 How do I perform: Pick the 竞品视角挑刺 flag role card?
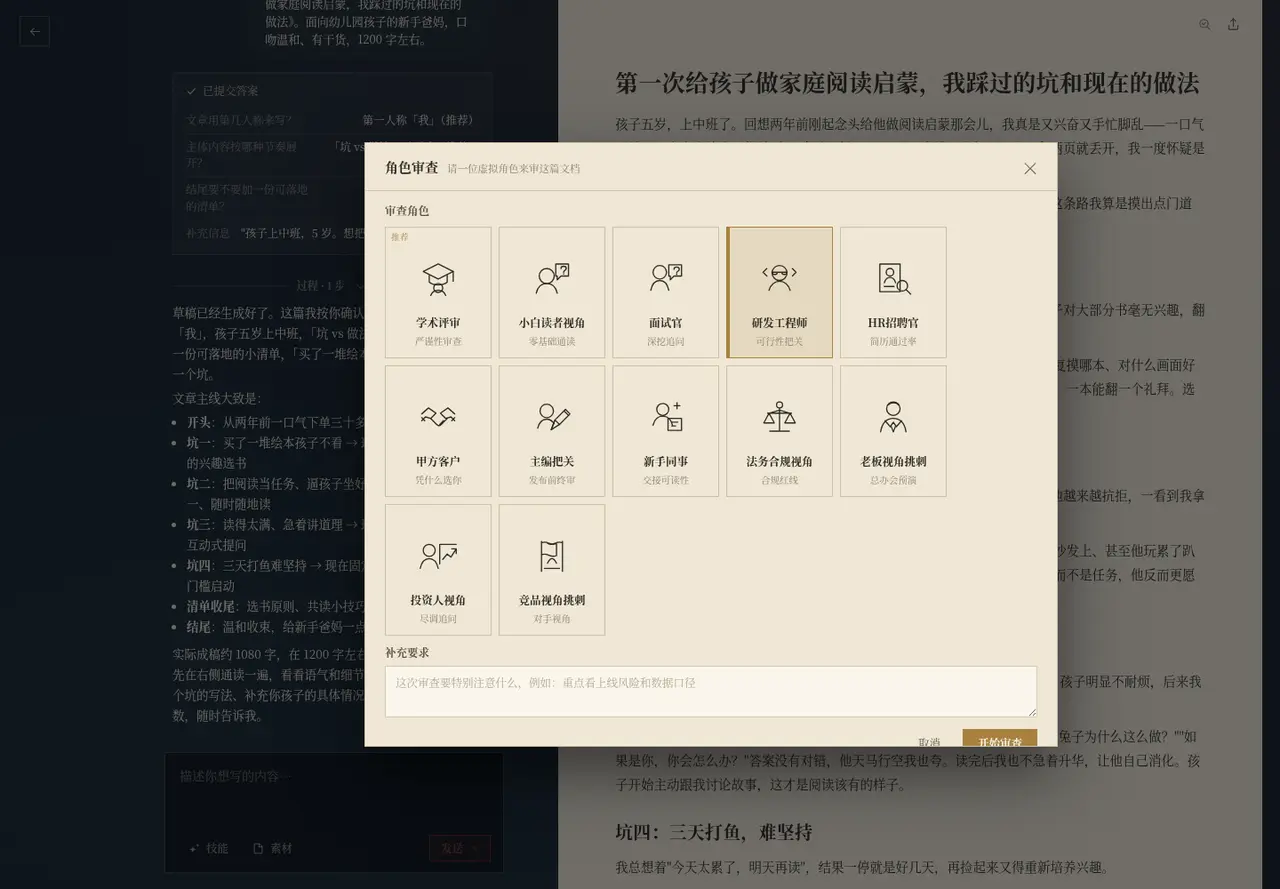(552, 569)
